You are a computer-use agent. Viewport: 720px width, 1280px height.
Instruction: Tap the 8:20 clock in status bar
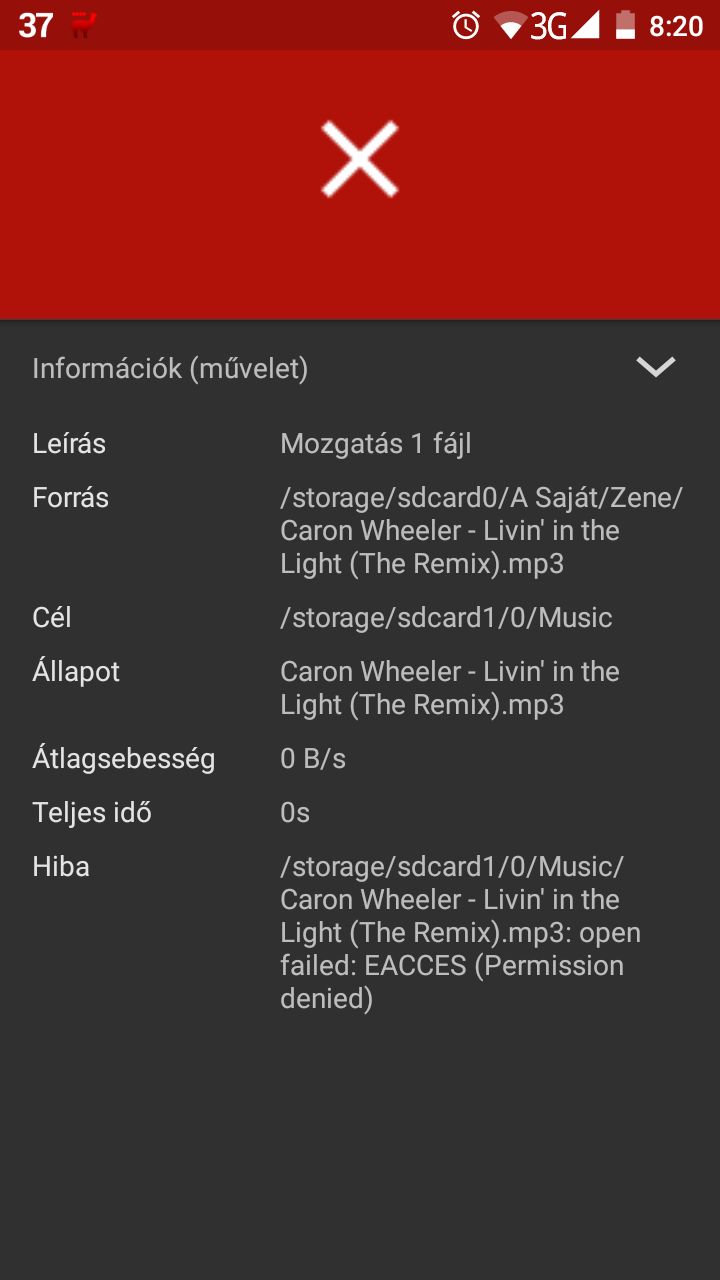coord(676,25)
